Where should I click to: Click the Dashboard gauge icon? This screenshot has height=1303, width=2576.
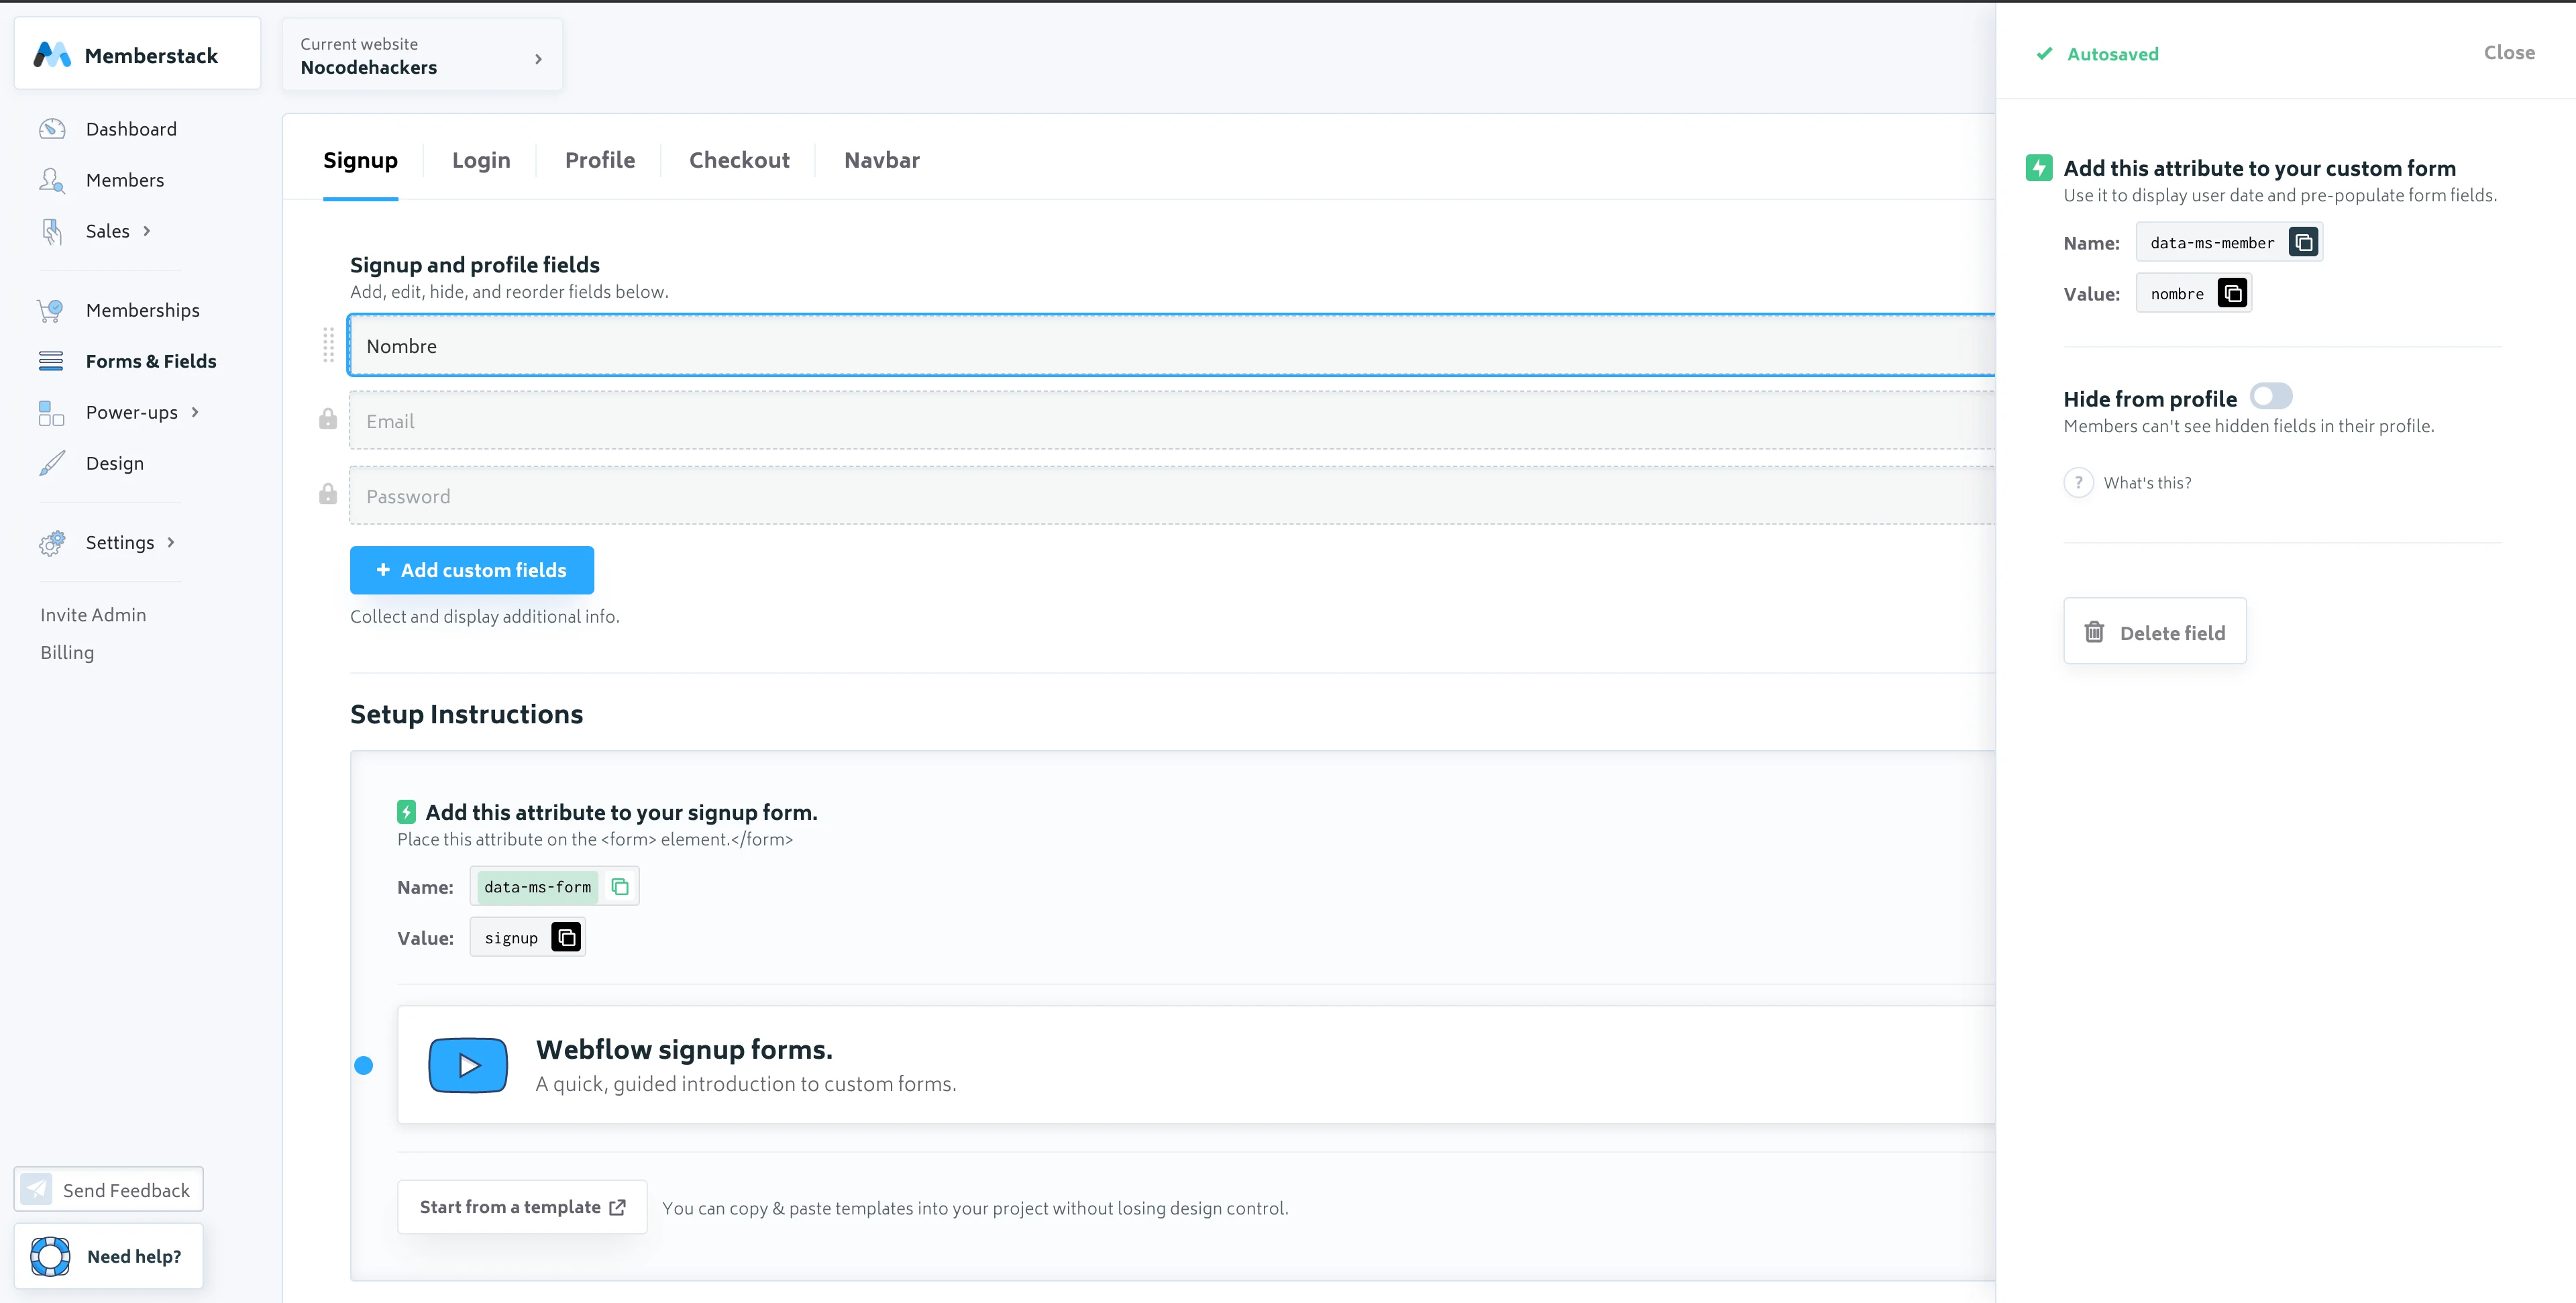(52, 129)
